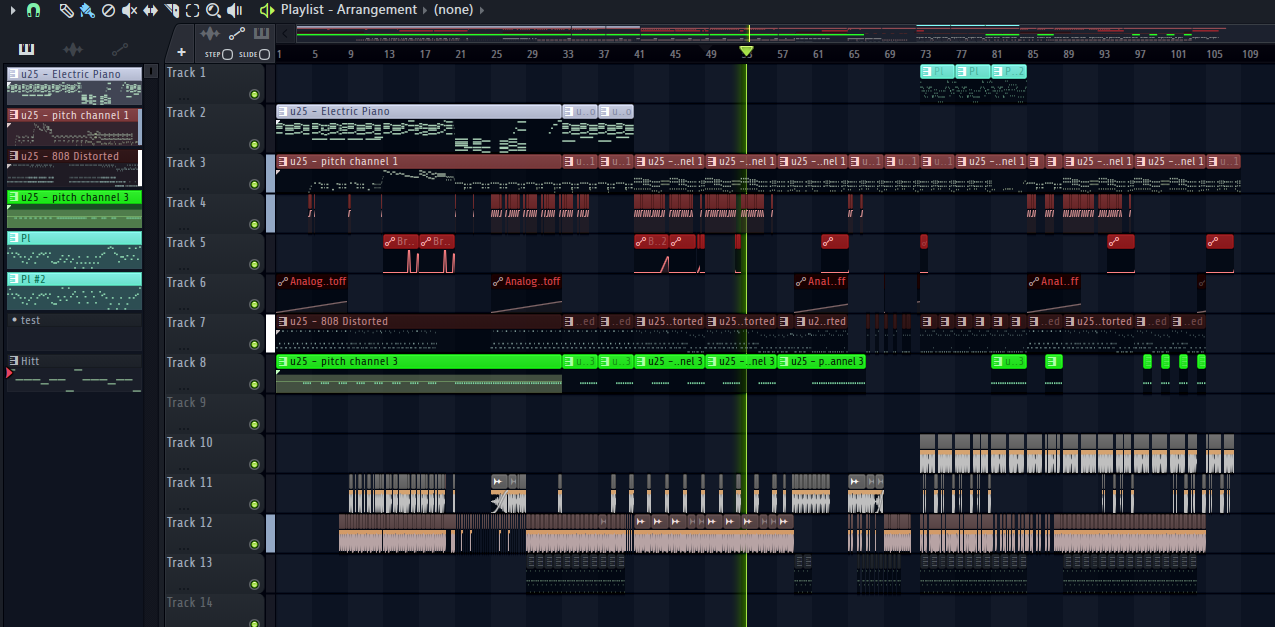Mute Track 5 using its green LED
Viewport: 1275px width, 627px height.
(x=254, y=255)
